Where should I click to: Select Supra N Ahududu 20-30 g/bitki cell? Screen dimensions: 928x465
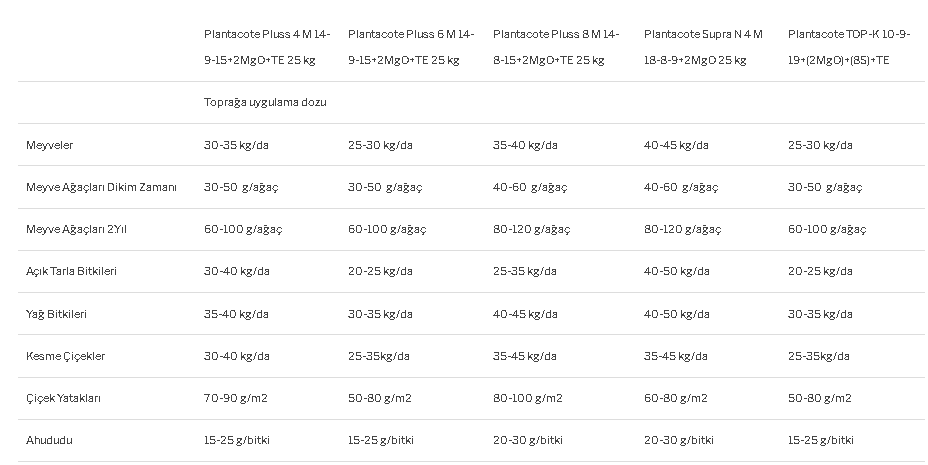[679, 440]
